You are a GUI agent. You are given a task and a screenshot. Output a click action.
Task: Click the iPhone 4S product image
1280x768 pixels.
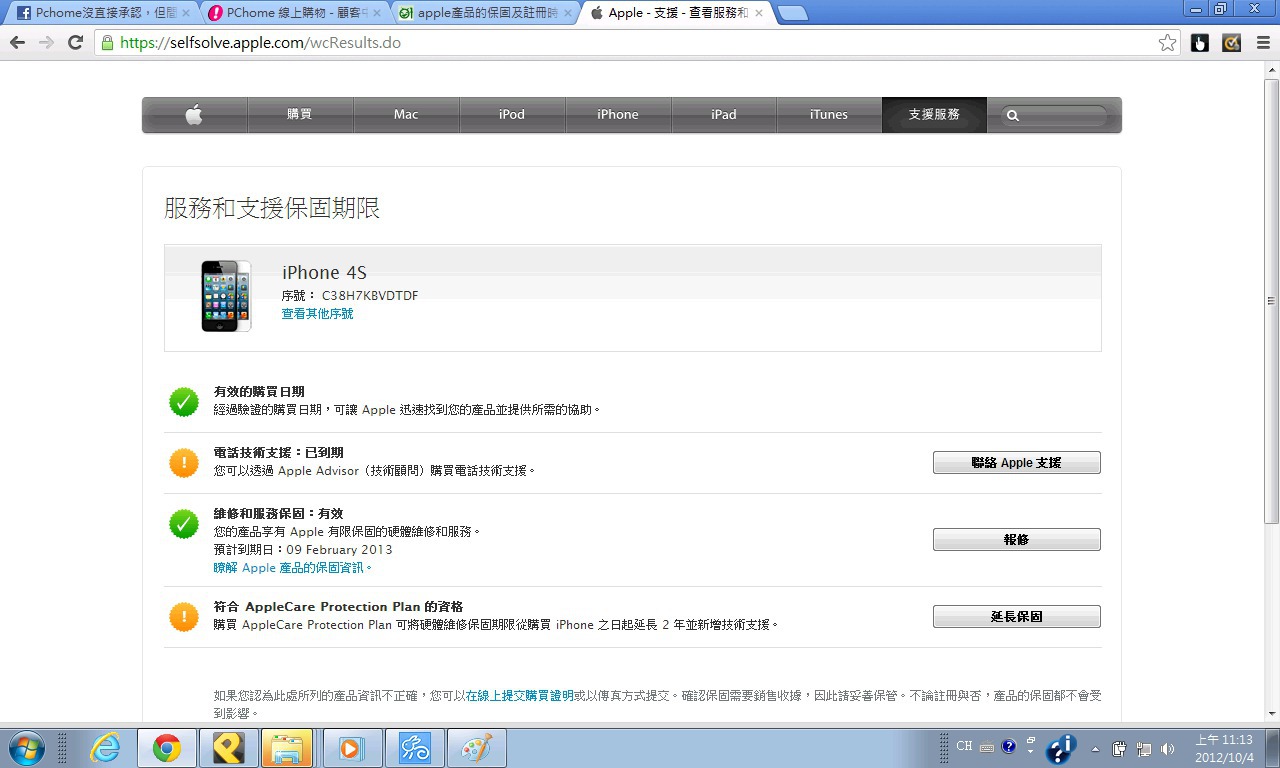tap(227, 296)
